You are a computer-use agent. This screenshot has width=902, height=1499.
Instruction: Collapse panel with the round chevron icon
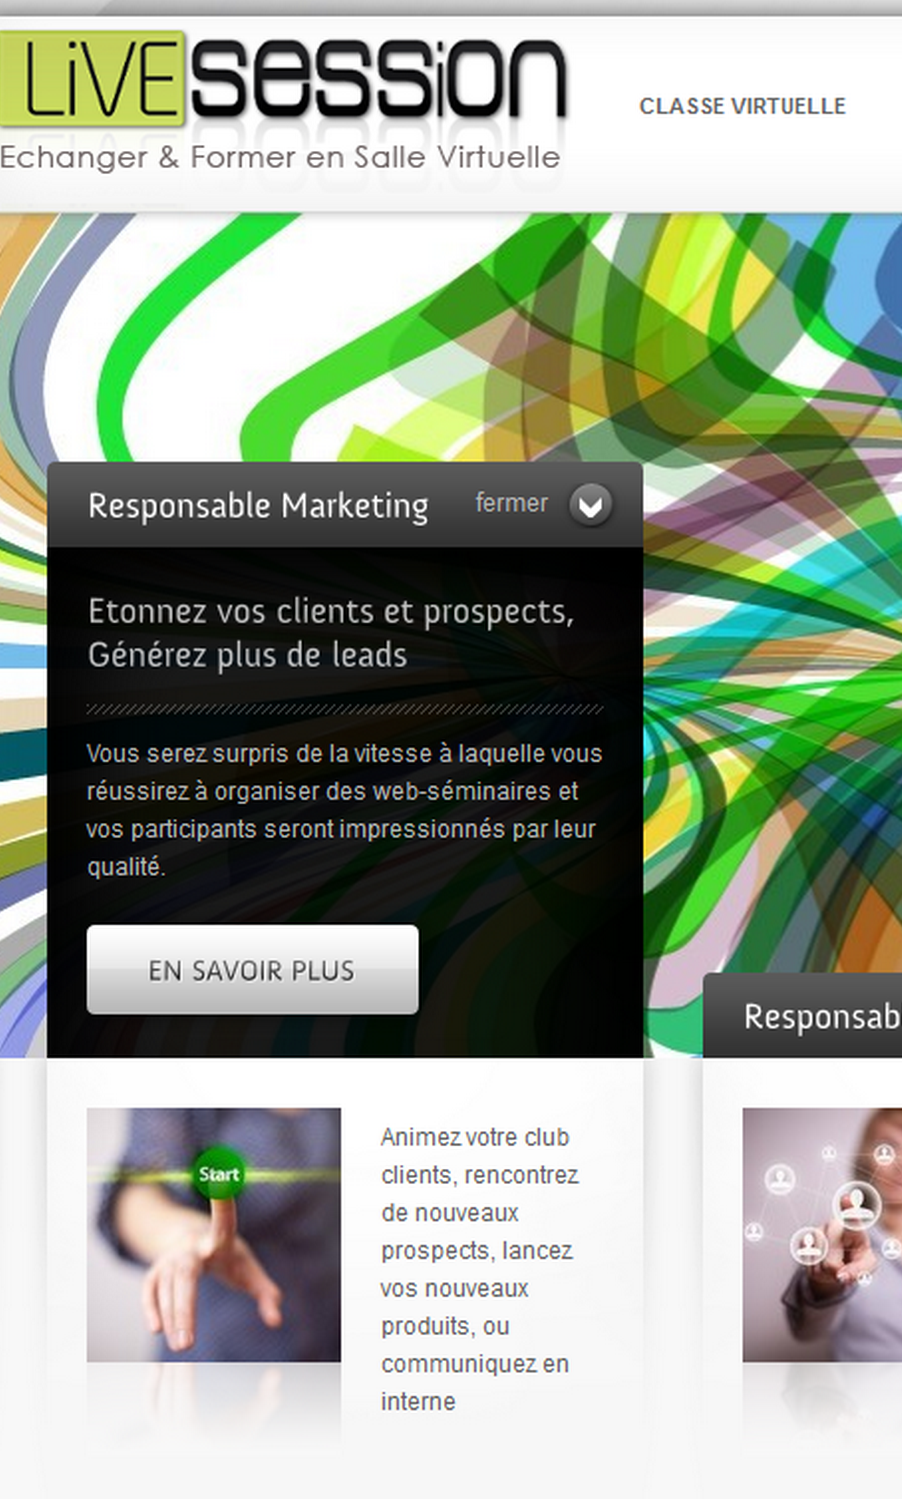590,505
